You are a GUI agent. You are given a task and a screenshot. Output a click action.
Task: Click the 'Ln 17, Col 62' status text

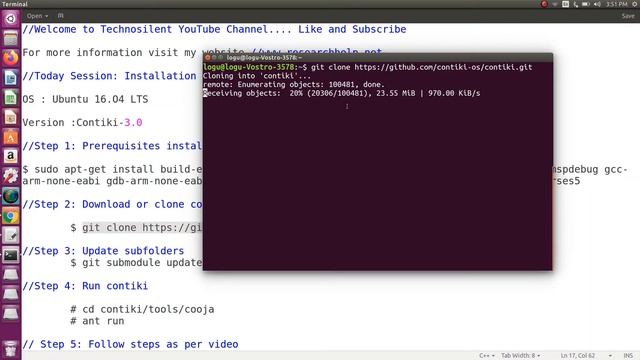tap(578, 356)
